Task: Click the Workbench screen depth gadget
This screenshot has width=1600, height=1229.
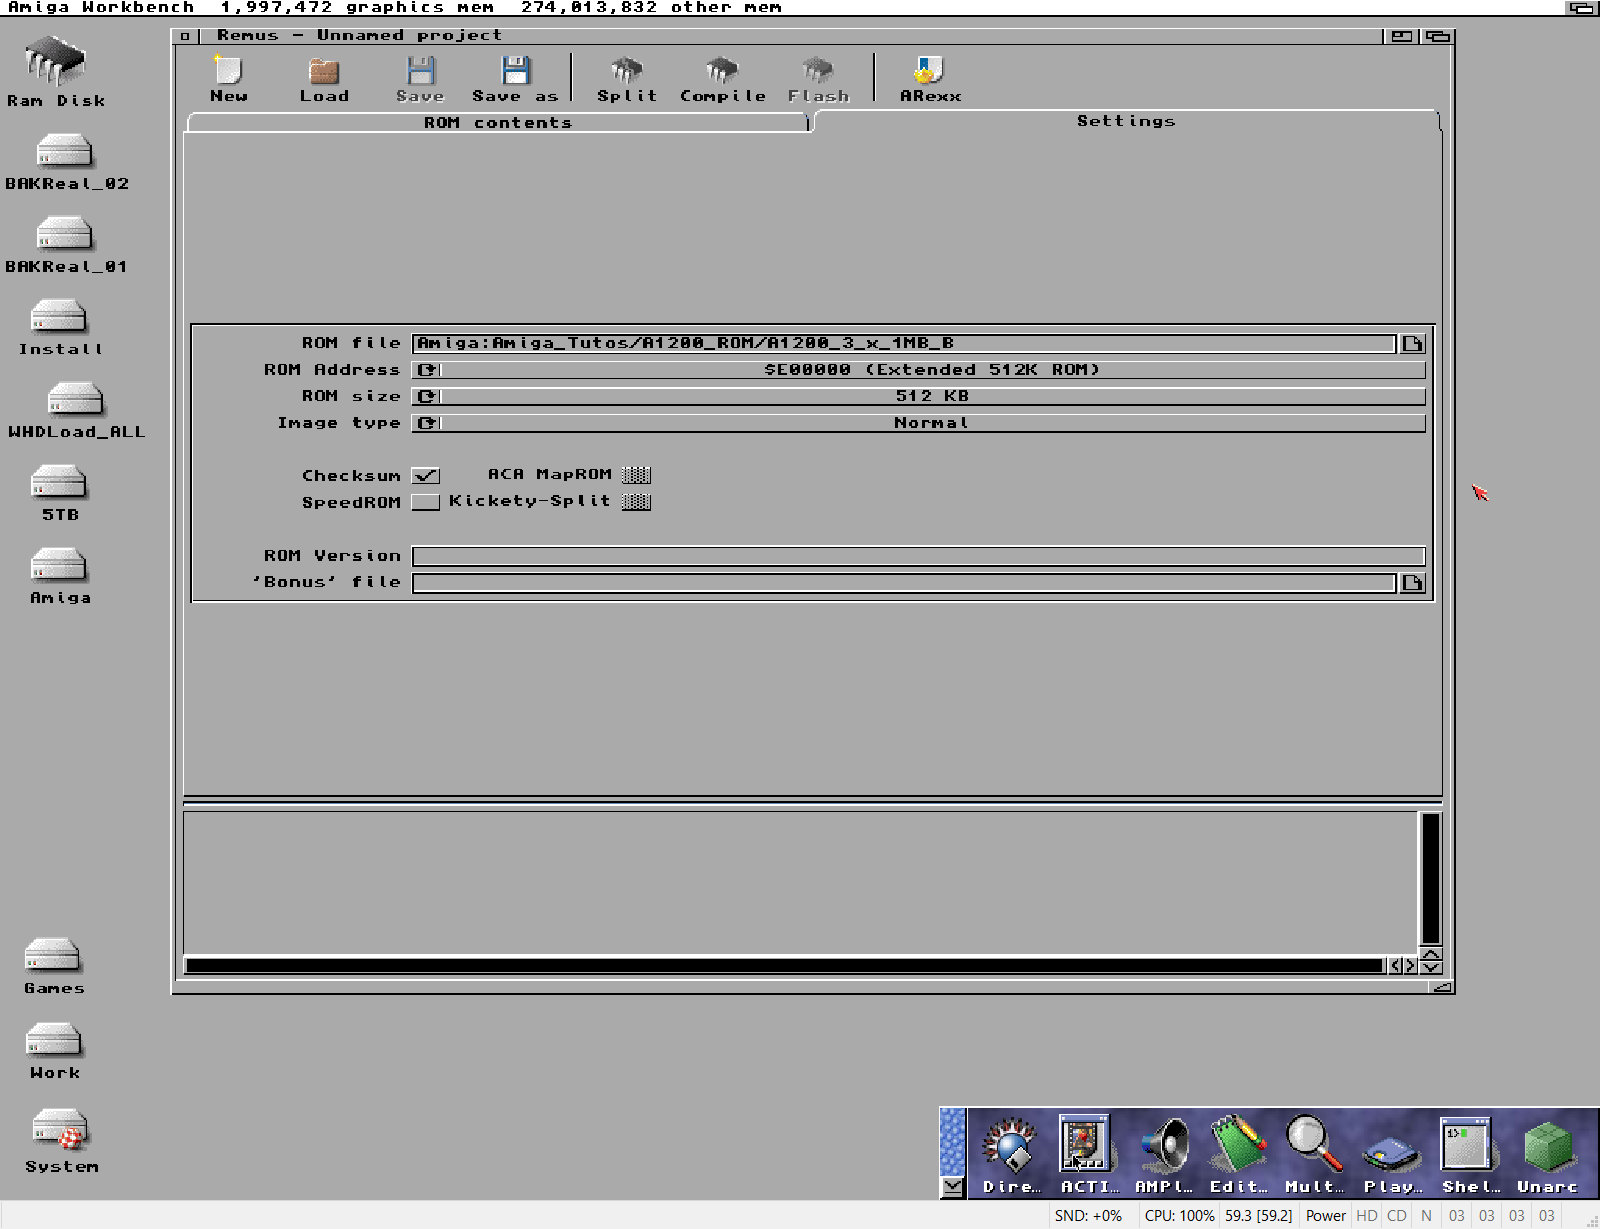Action: (x=1582, y=8)
